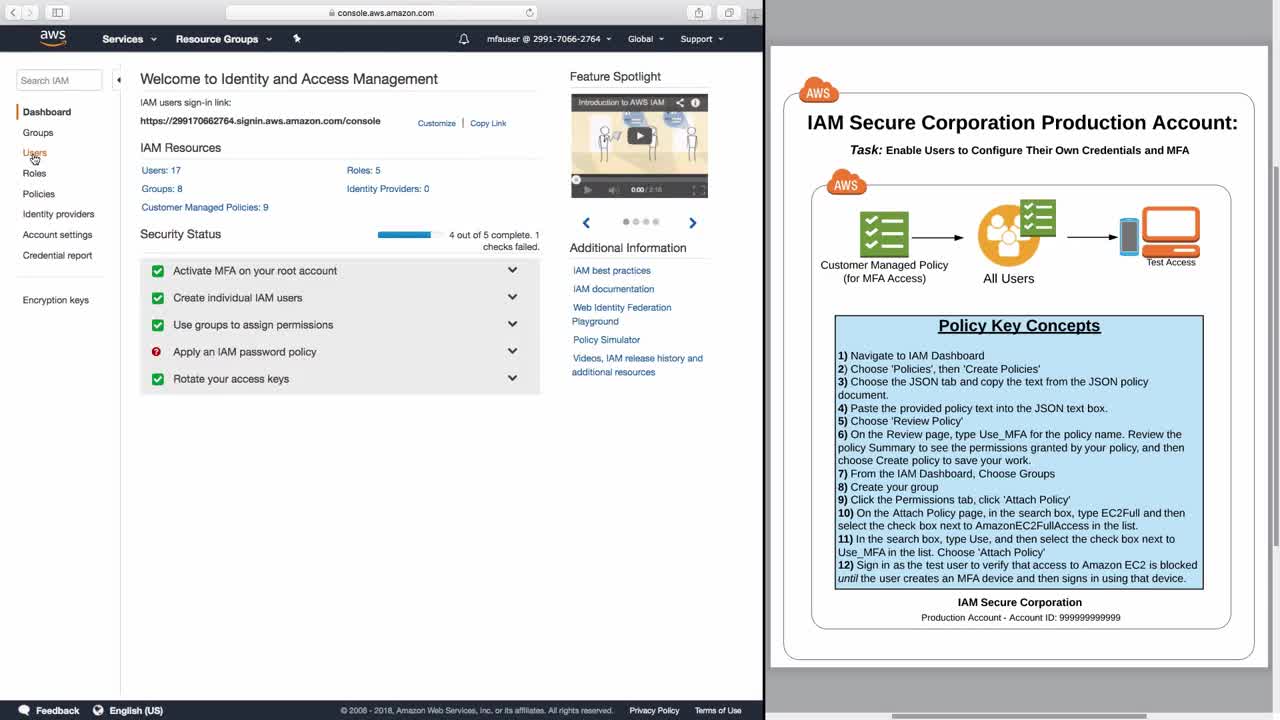Viewport: 1280px width, 720px height.
Task: Open Credential report in sidebar
Action: click(57, 255)
